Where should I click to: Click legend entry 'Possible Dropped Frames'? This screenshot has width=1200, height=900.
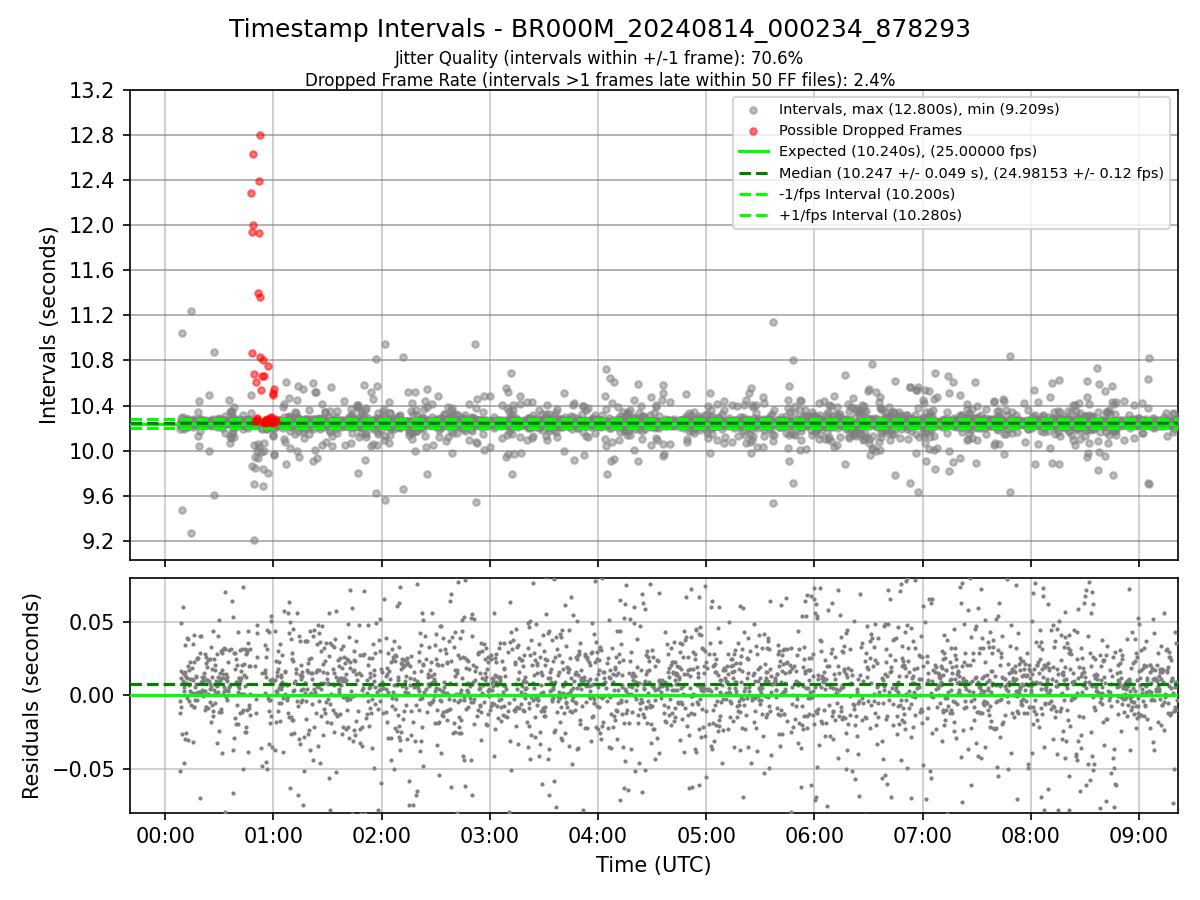(870, 130)
